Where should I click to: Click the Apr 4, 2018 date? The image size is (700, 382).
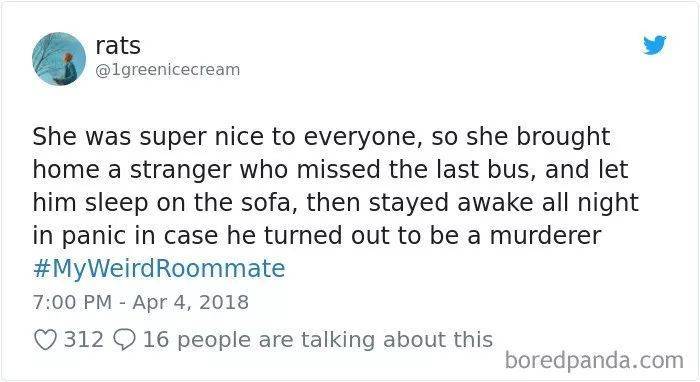[191, 302]
